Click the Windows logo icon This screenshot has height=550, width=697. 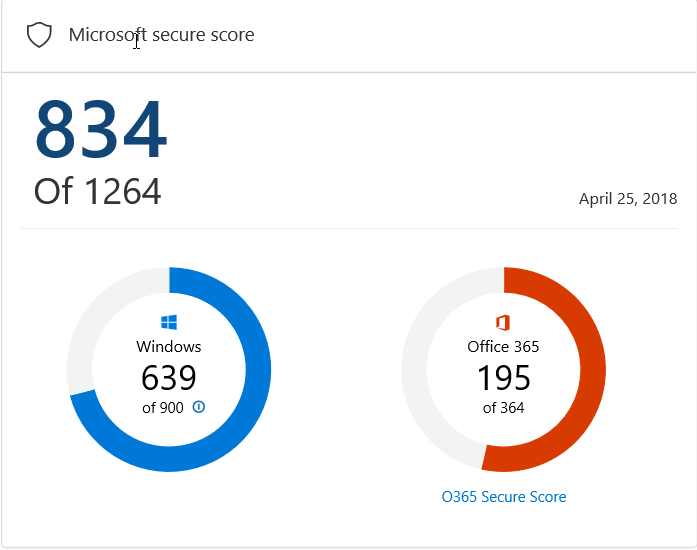169,322
